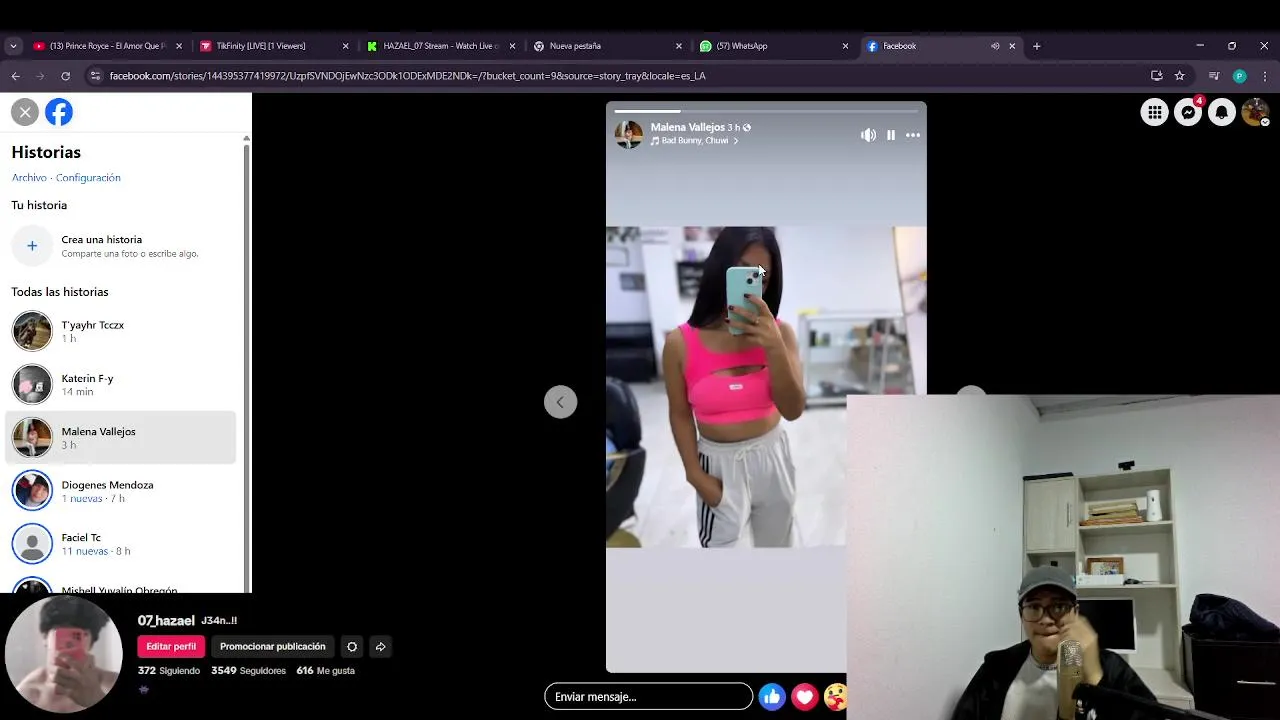1280x720 pixels.
Task: Open Malena Vallejos profile name in story
Action: point(687,127)
